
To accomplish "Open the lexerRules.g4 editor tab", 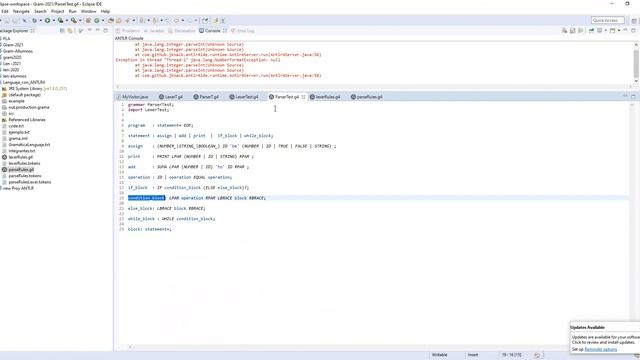I will 325,97.
